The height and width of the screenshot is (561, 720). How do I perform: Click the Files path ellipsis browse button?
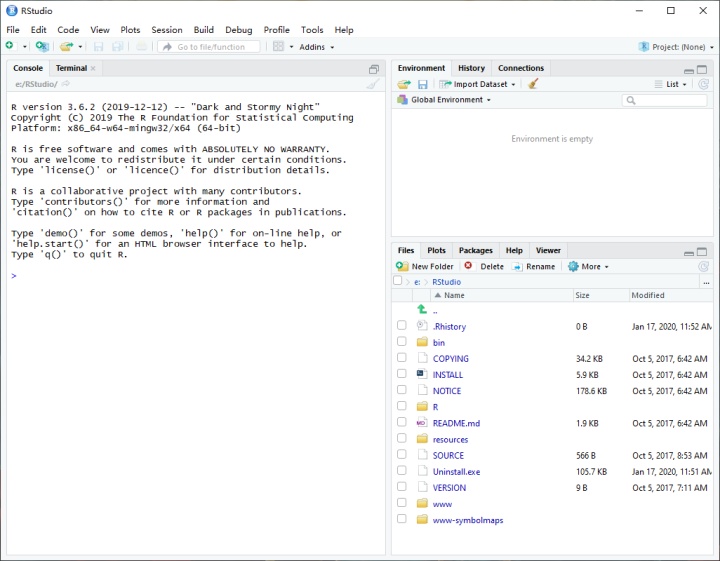(x=707, y=282)
